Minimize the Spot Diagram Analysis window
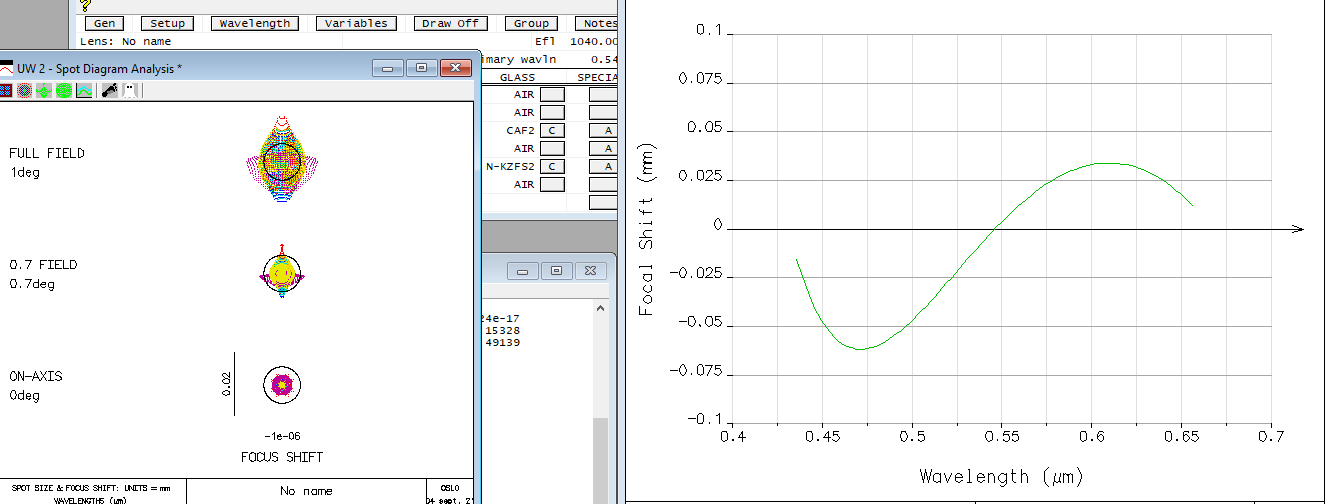 [x=388, y=67]
